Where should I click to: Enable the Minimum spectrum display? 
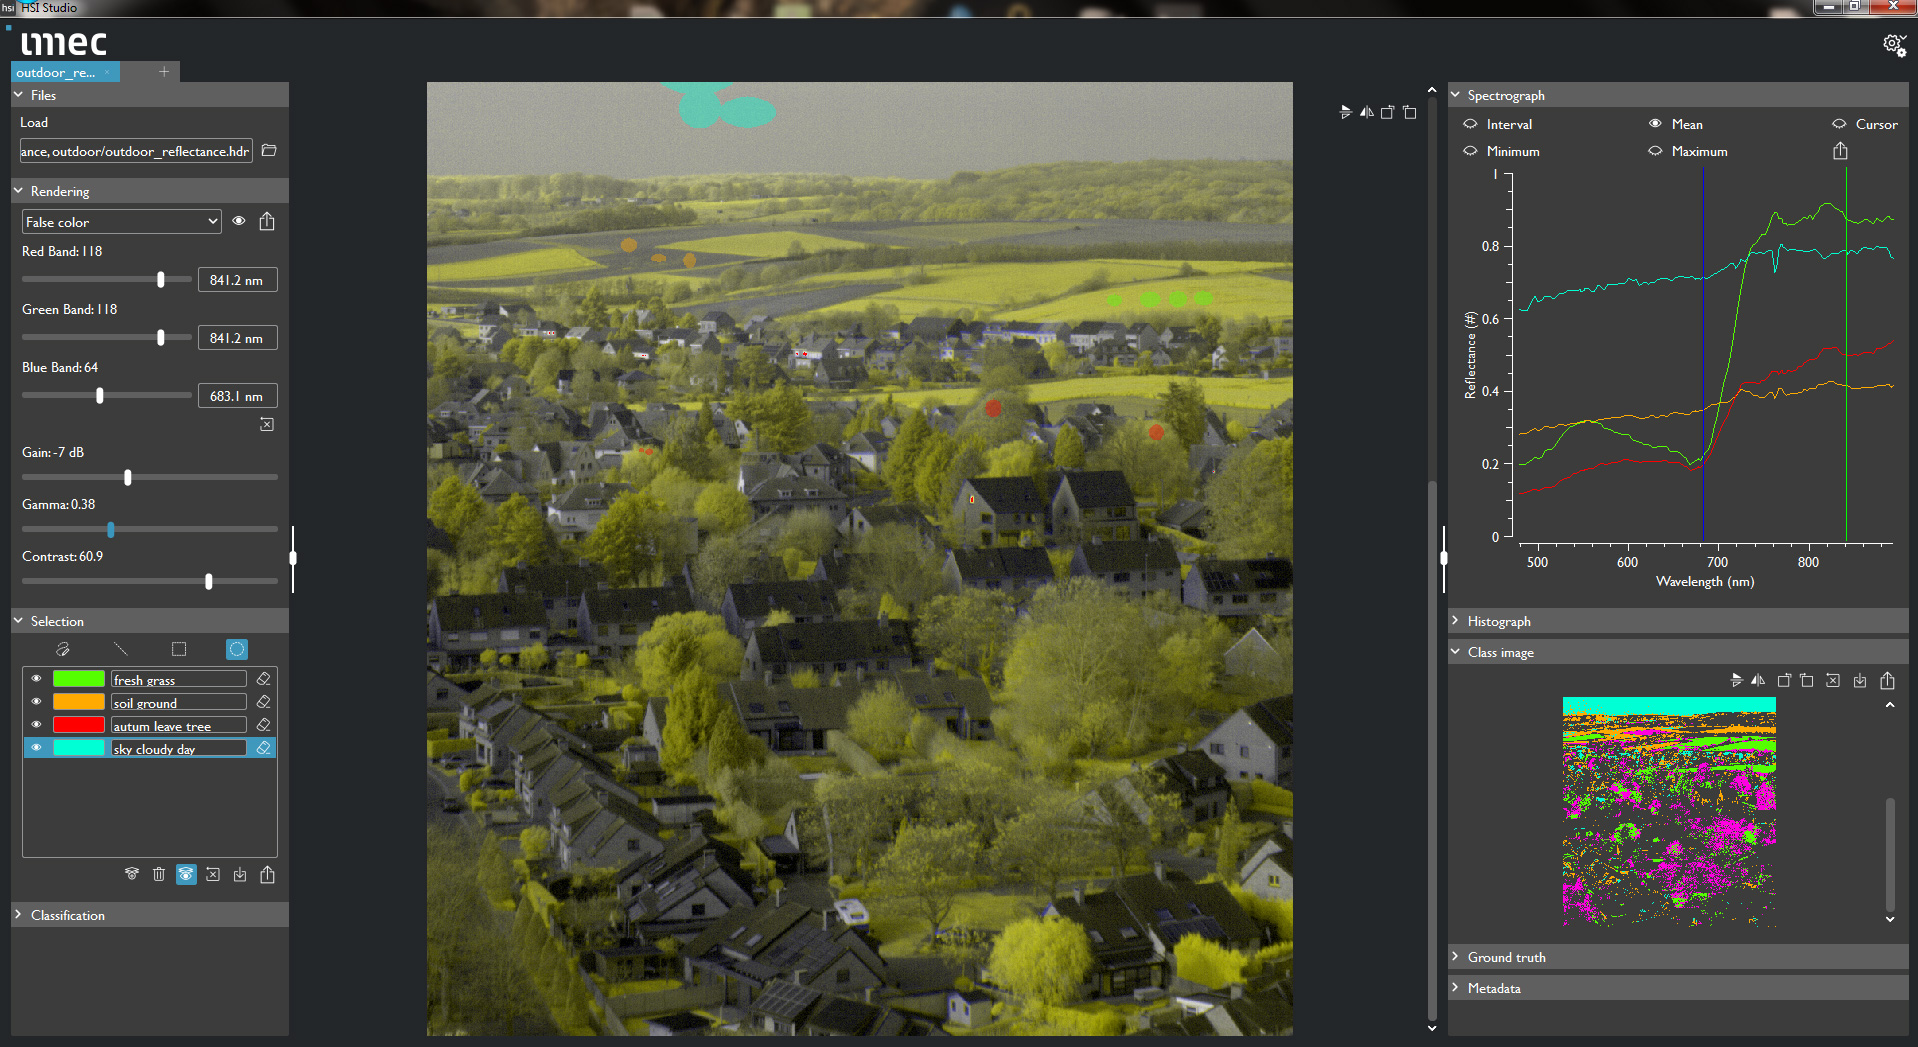point(1470,151)
